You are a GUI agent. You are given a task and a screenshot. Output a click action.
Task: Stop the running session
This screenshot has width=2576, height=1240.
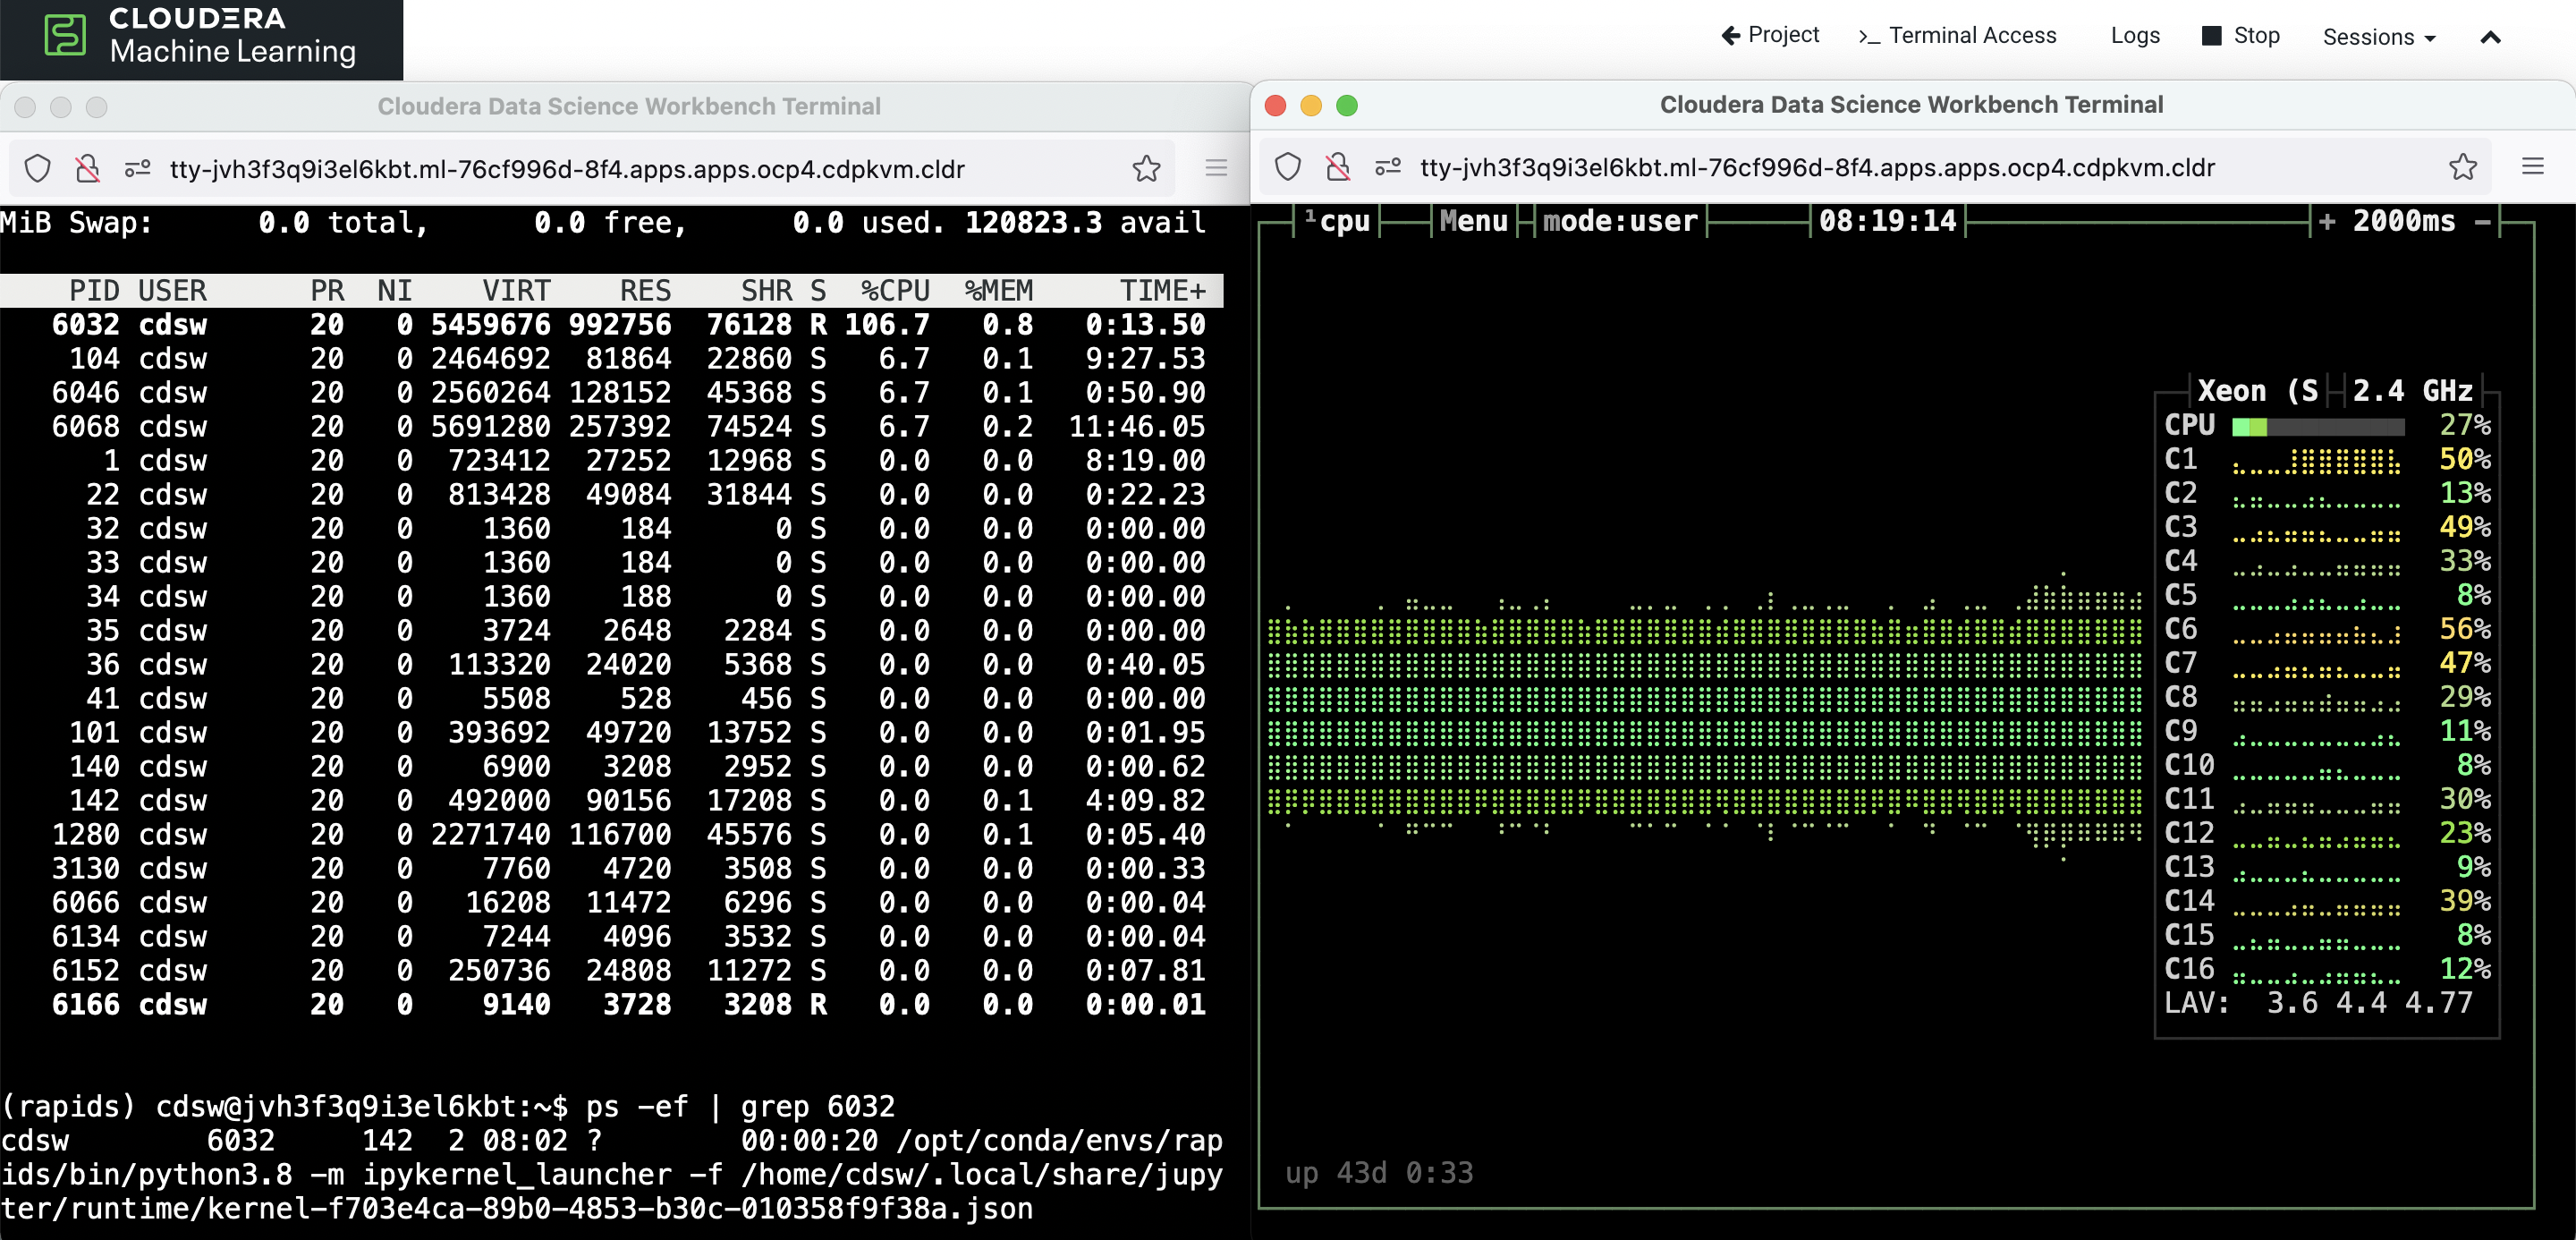point(2241,36)
